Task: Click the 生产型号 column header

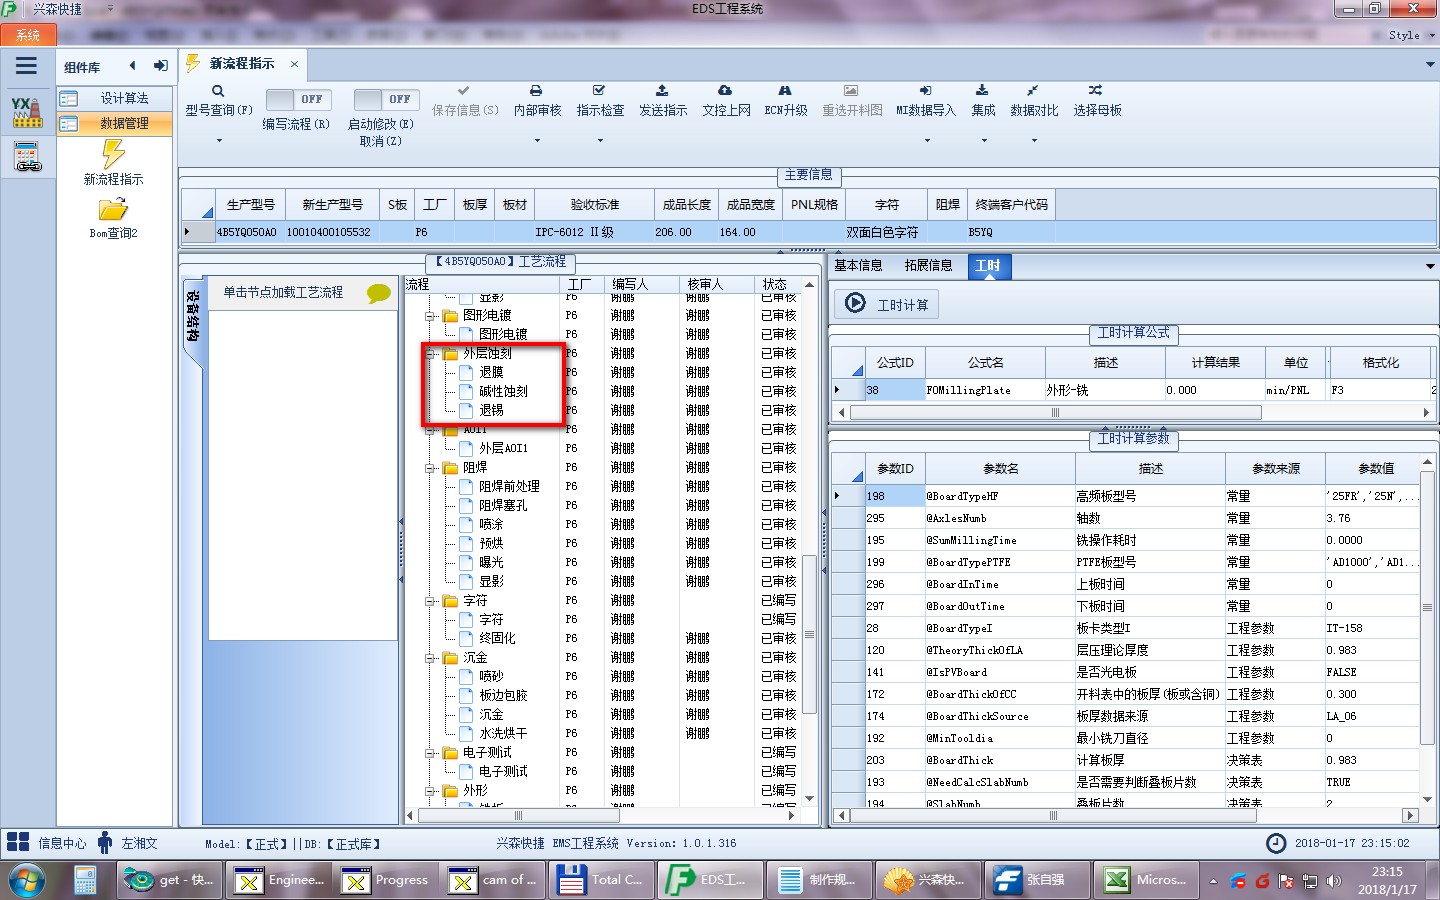Action: coord(250,204)
